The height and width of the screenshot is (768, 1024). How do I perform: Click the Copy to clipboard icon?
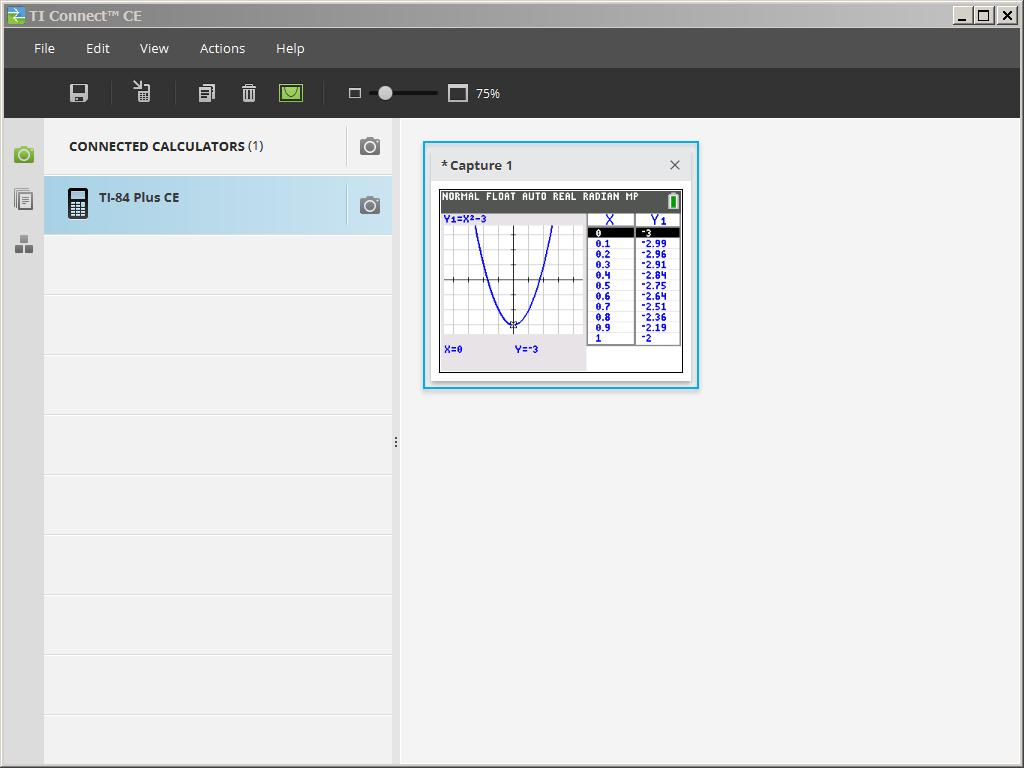[x=207, y=93]
